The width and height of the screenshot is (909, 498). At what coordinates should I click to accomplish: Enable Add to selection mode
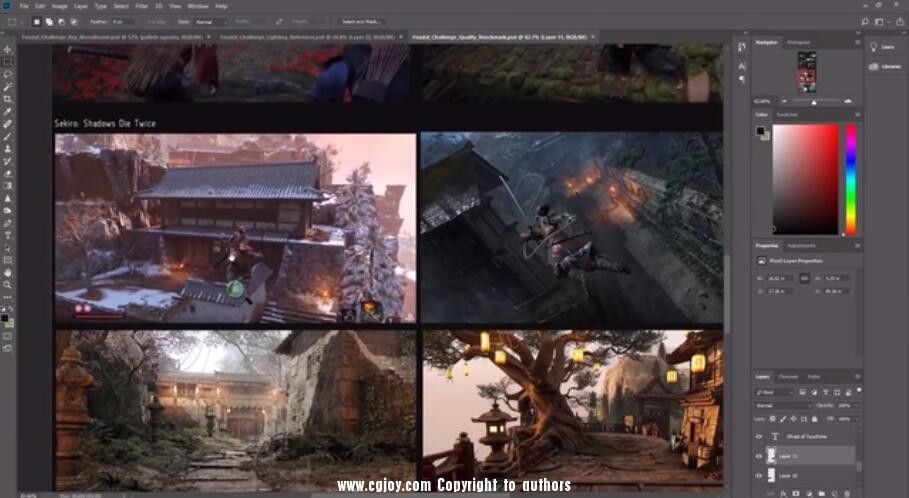point(49,21)
